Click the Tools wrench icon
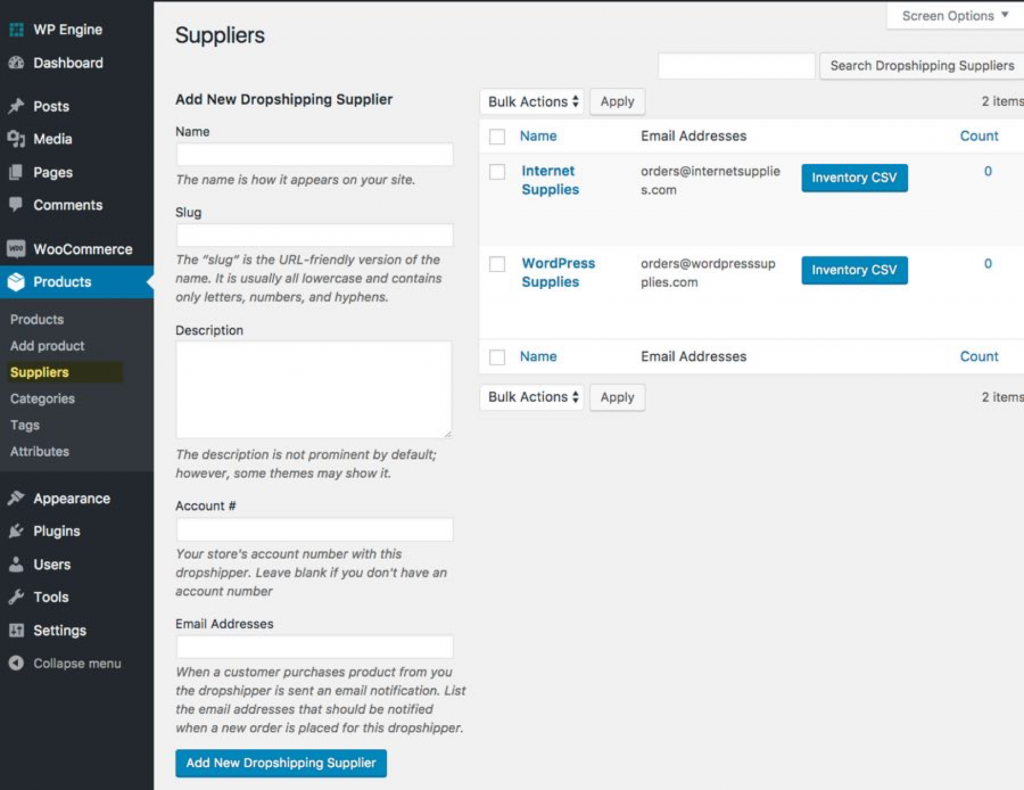The image size is (1024, 790). coord(16,597)
